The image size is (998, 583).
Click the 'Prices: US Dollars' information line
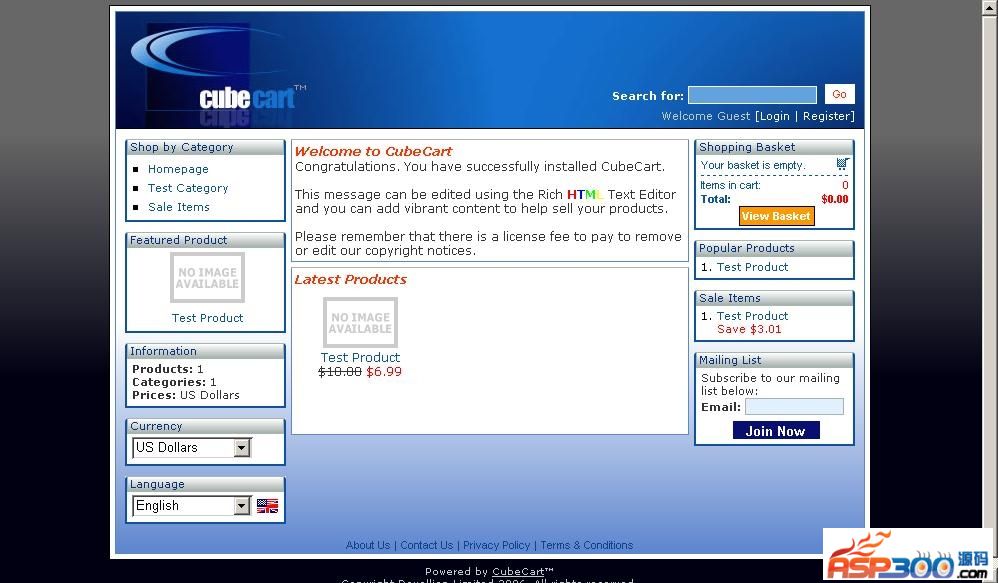(186, 395)
